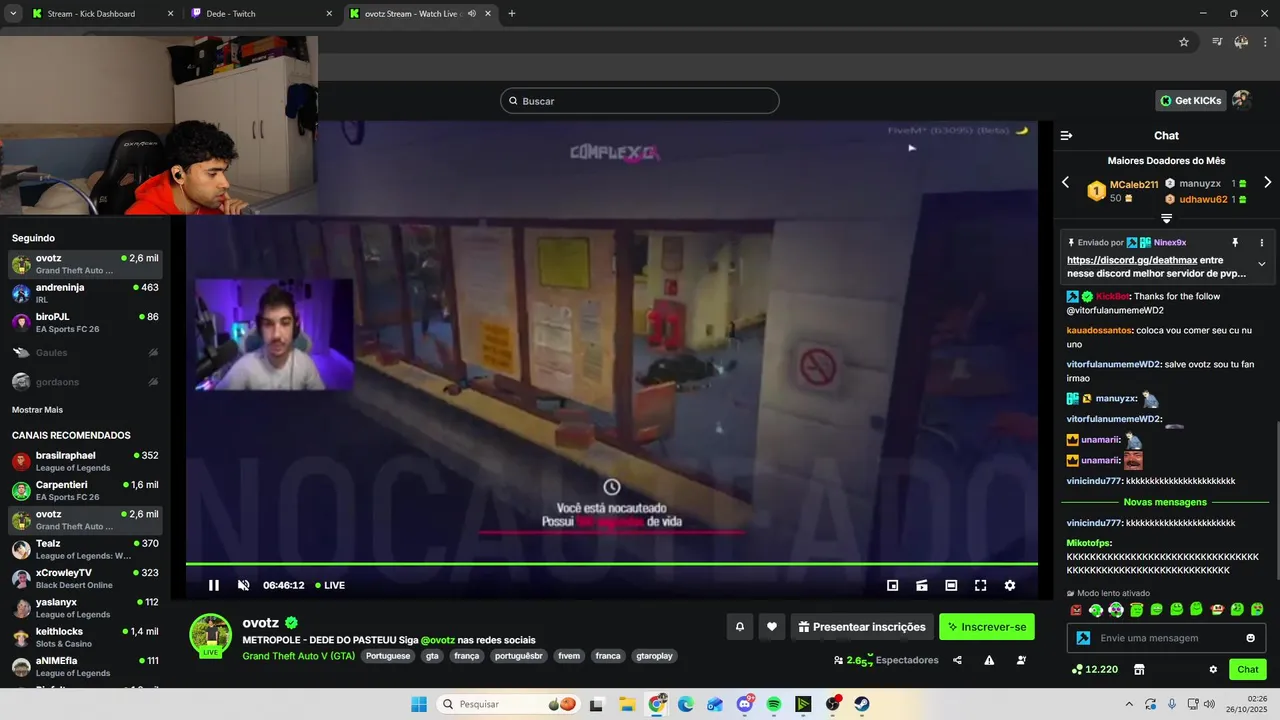
Task: Select the gtaroplay tag
Action: tap(655, 656)
